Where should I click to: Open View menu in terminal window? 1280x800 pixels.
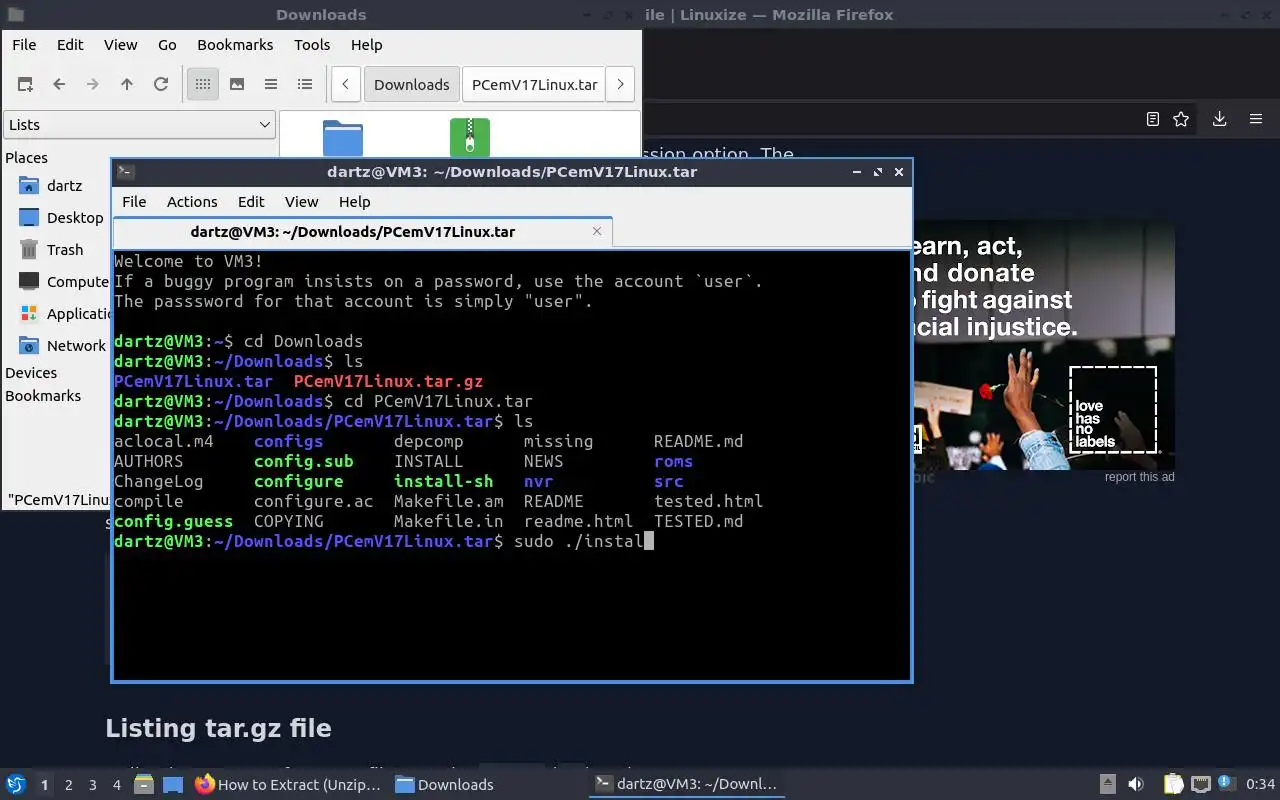point(301,201)
